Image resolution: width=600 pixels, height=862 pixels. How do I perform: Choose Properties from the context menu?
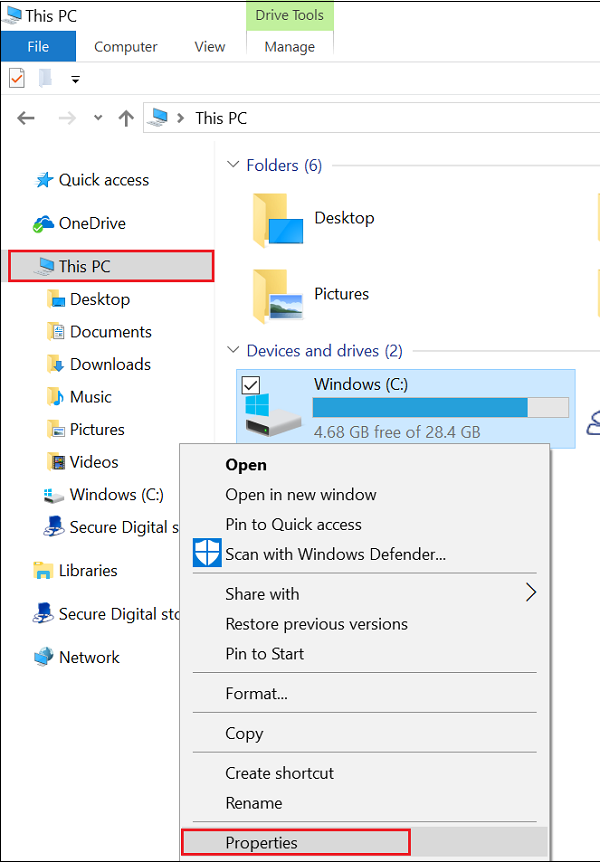262,843
